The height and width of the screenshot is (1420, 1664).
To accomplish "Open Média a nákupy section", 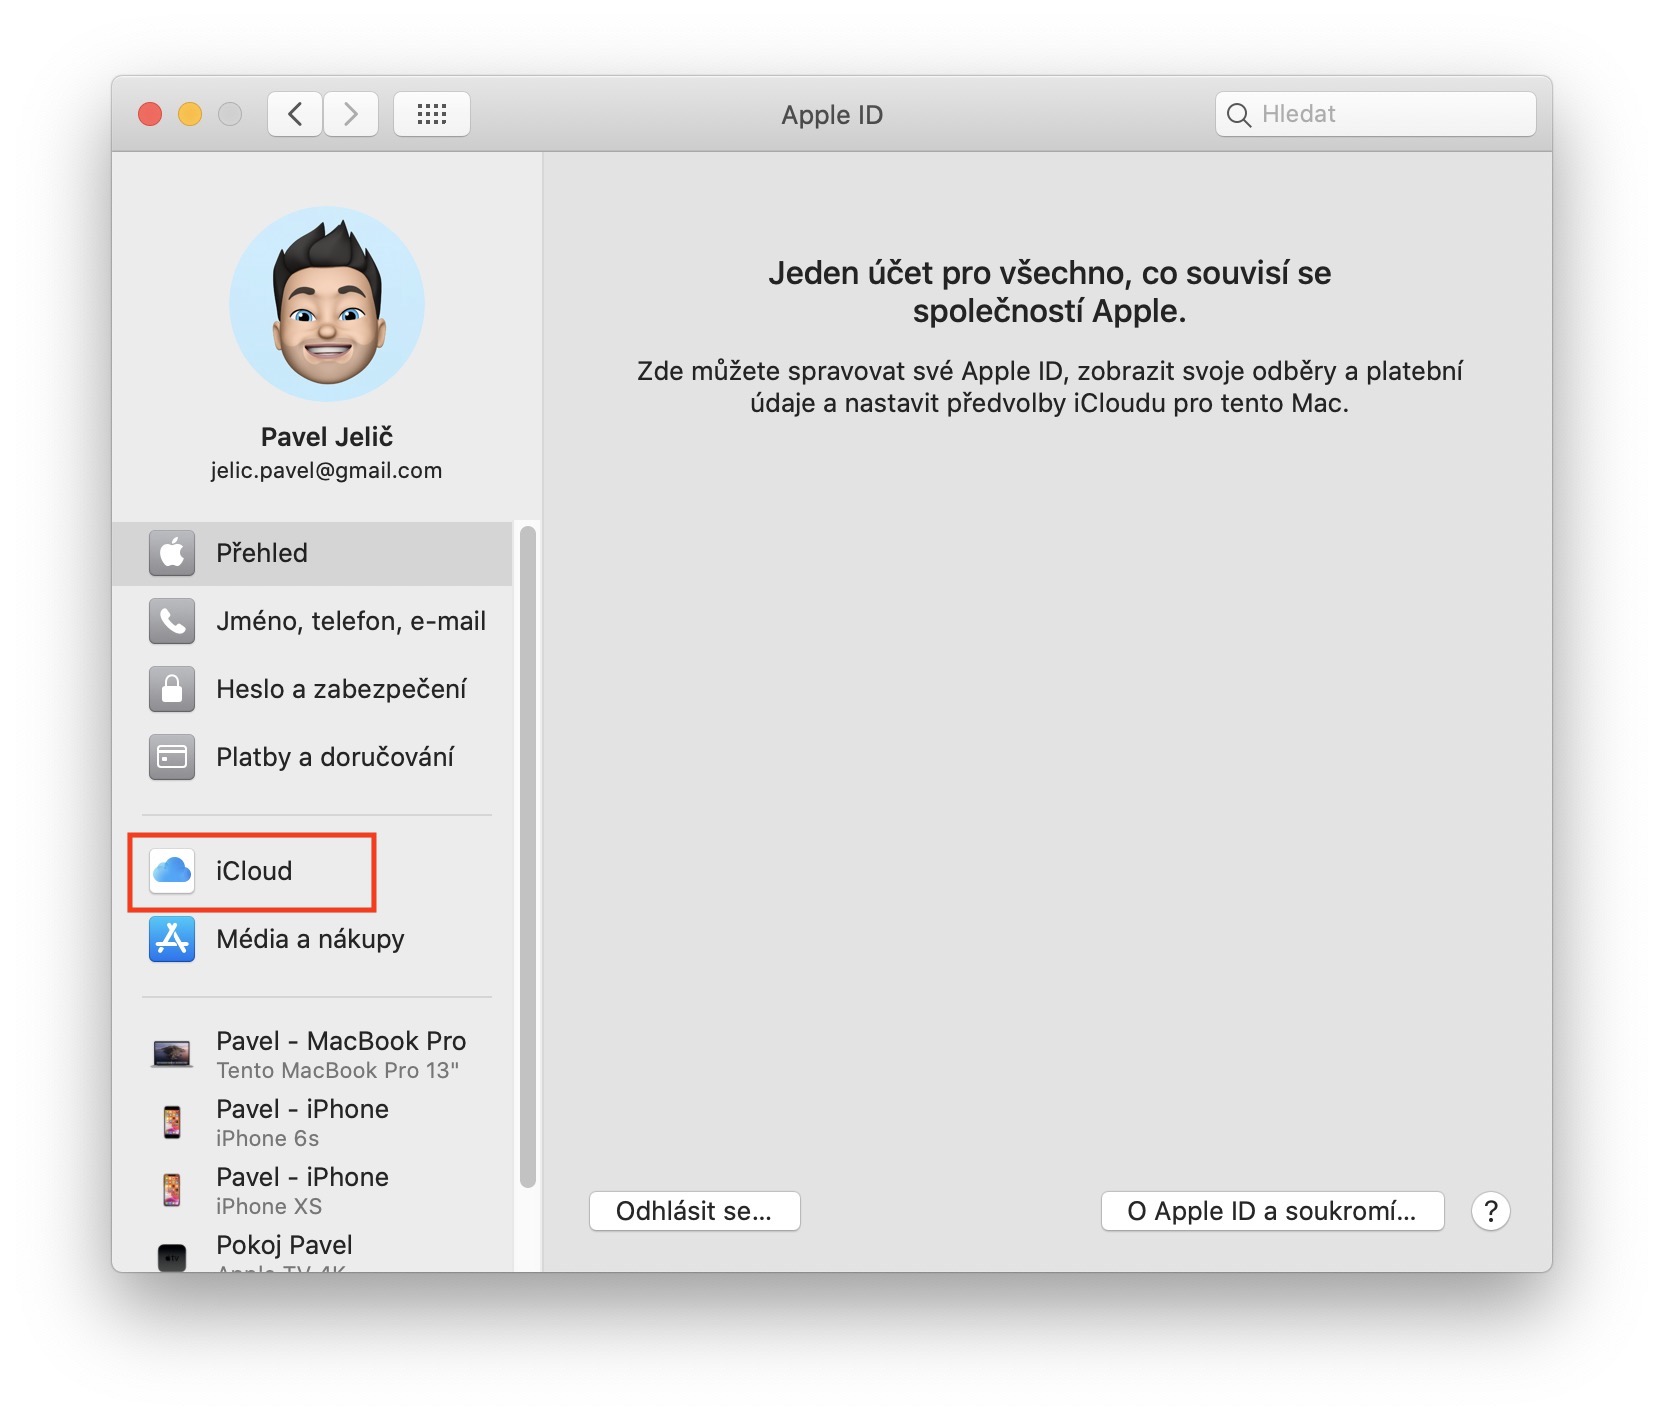I will click(x=312, y=939).
